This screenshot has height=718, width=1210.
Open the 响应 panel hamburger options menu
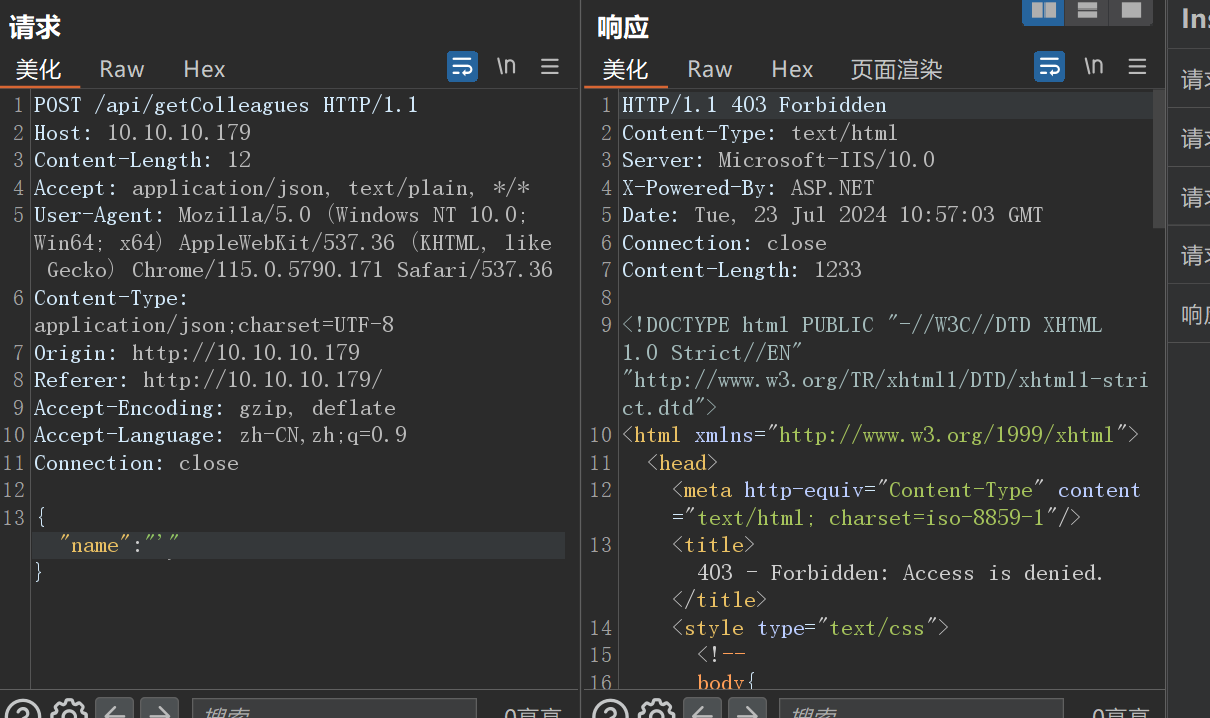[x=1137, y=67]
